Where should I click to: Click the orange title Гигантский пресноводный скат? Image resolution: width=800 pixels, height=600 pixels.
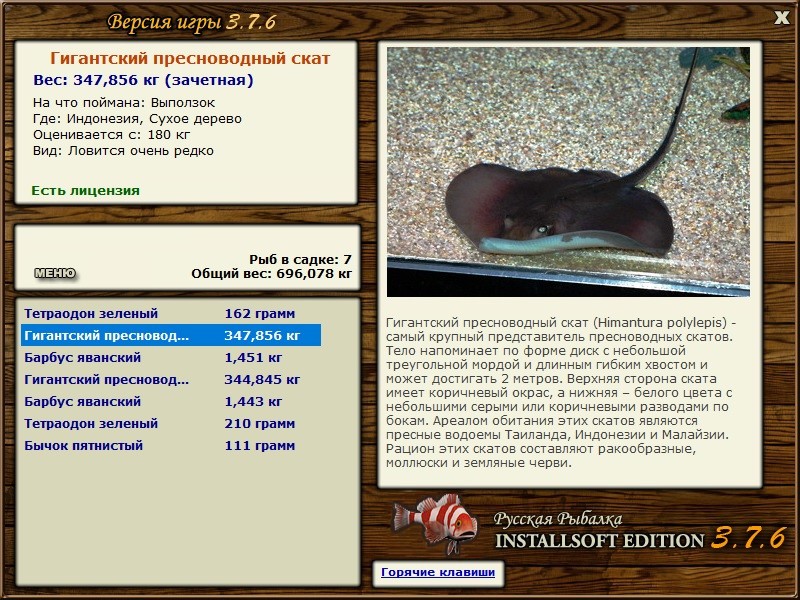tap(190, 59)
